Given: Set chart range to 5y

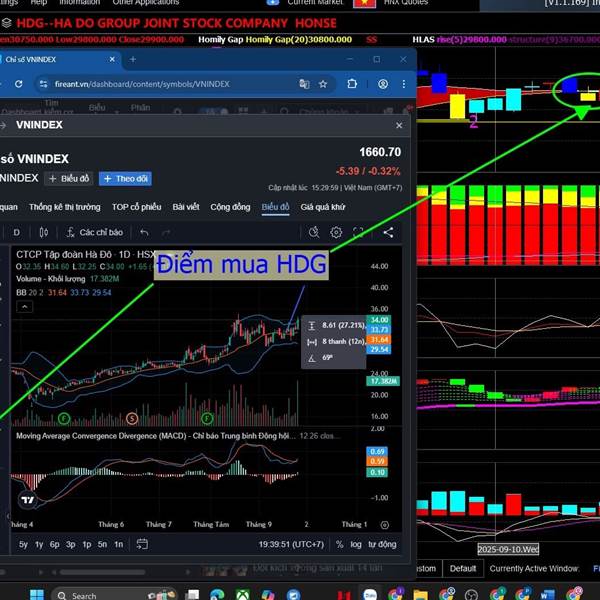Looking at the screenshot, I should pos(23,544).
